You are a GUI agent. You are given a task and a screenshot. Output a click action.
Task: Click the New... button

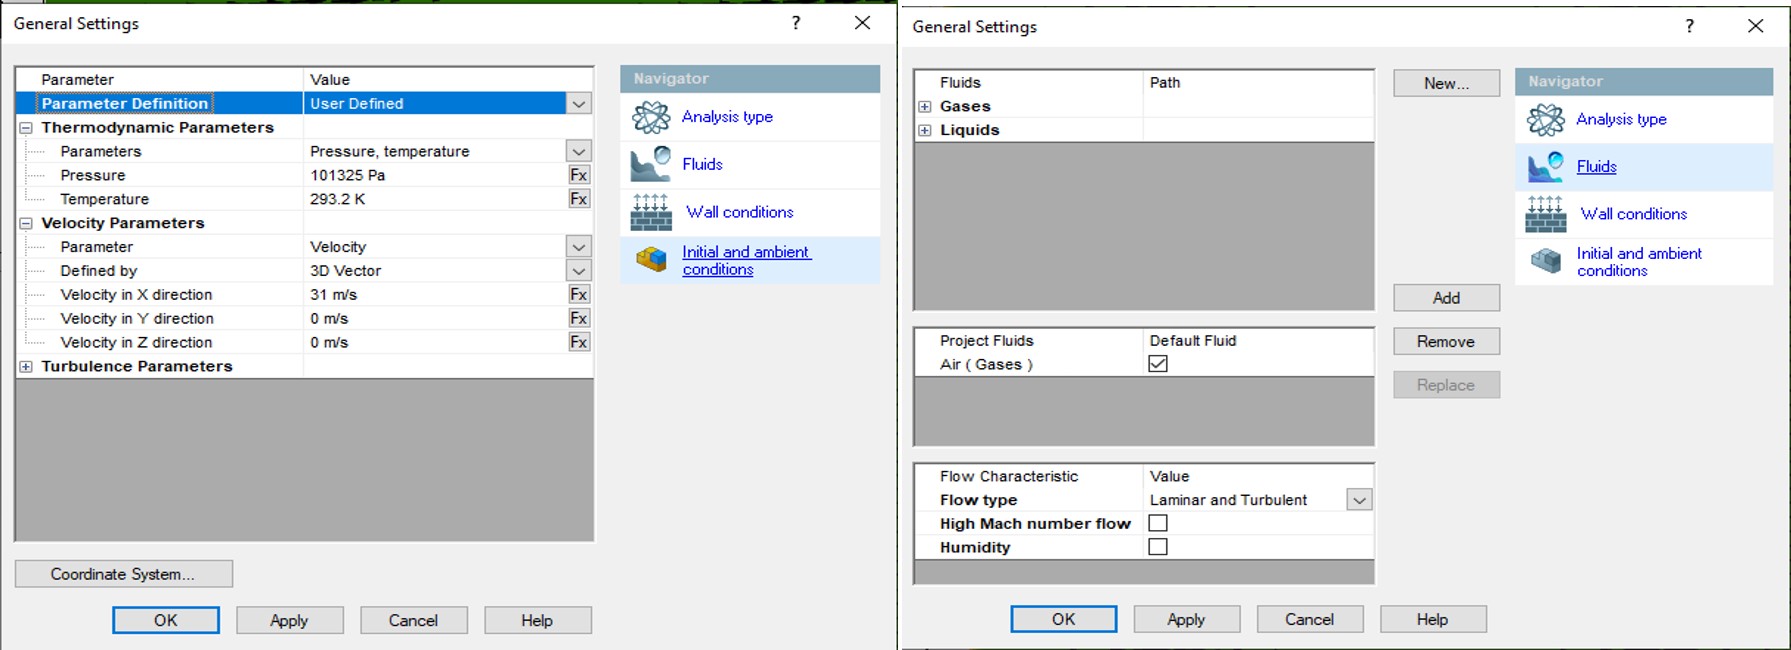click(x=1446, y=83)
